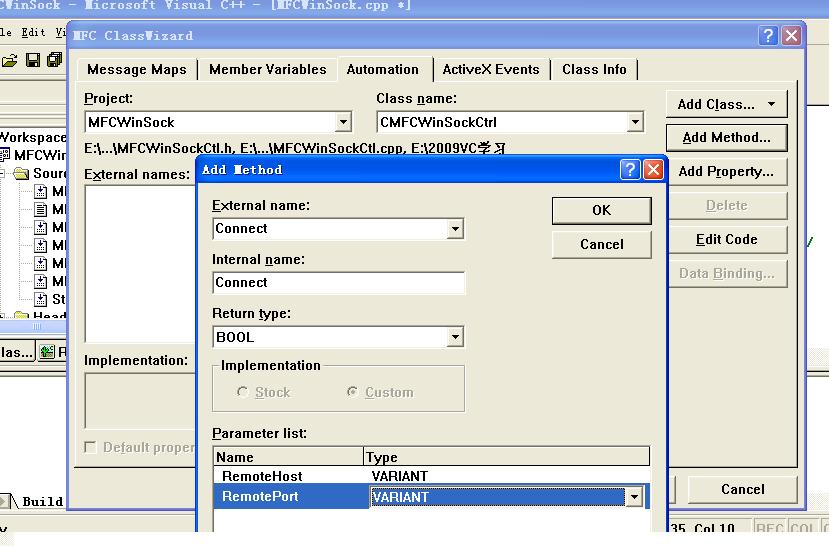
Task: Open the Class name dropdown
Action: pos(635,122)
